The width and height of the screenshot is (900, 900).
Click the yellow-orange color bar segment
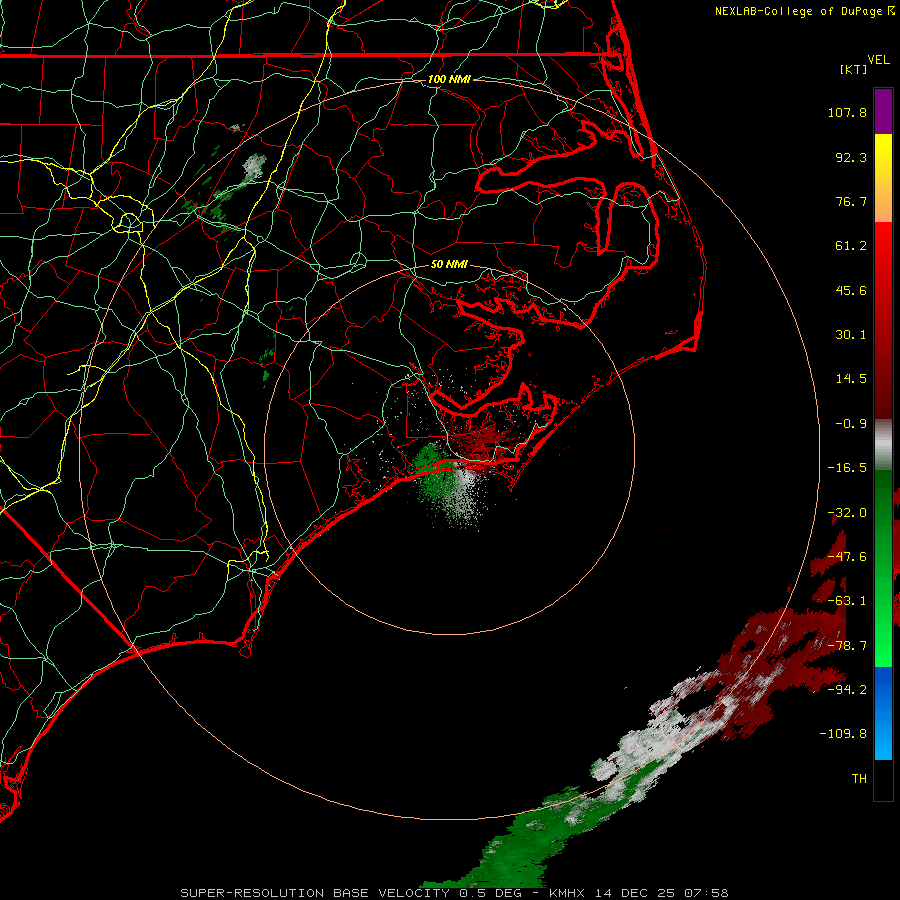click(883, 178)
